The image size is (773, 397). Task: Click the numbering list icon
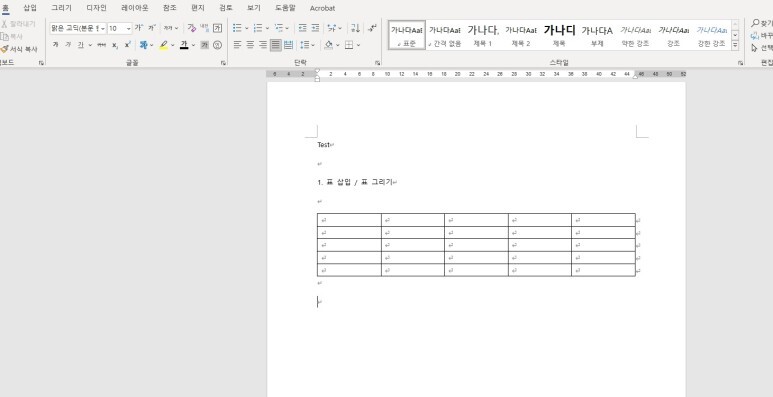258,28
